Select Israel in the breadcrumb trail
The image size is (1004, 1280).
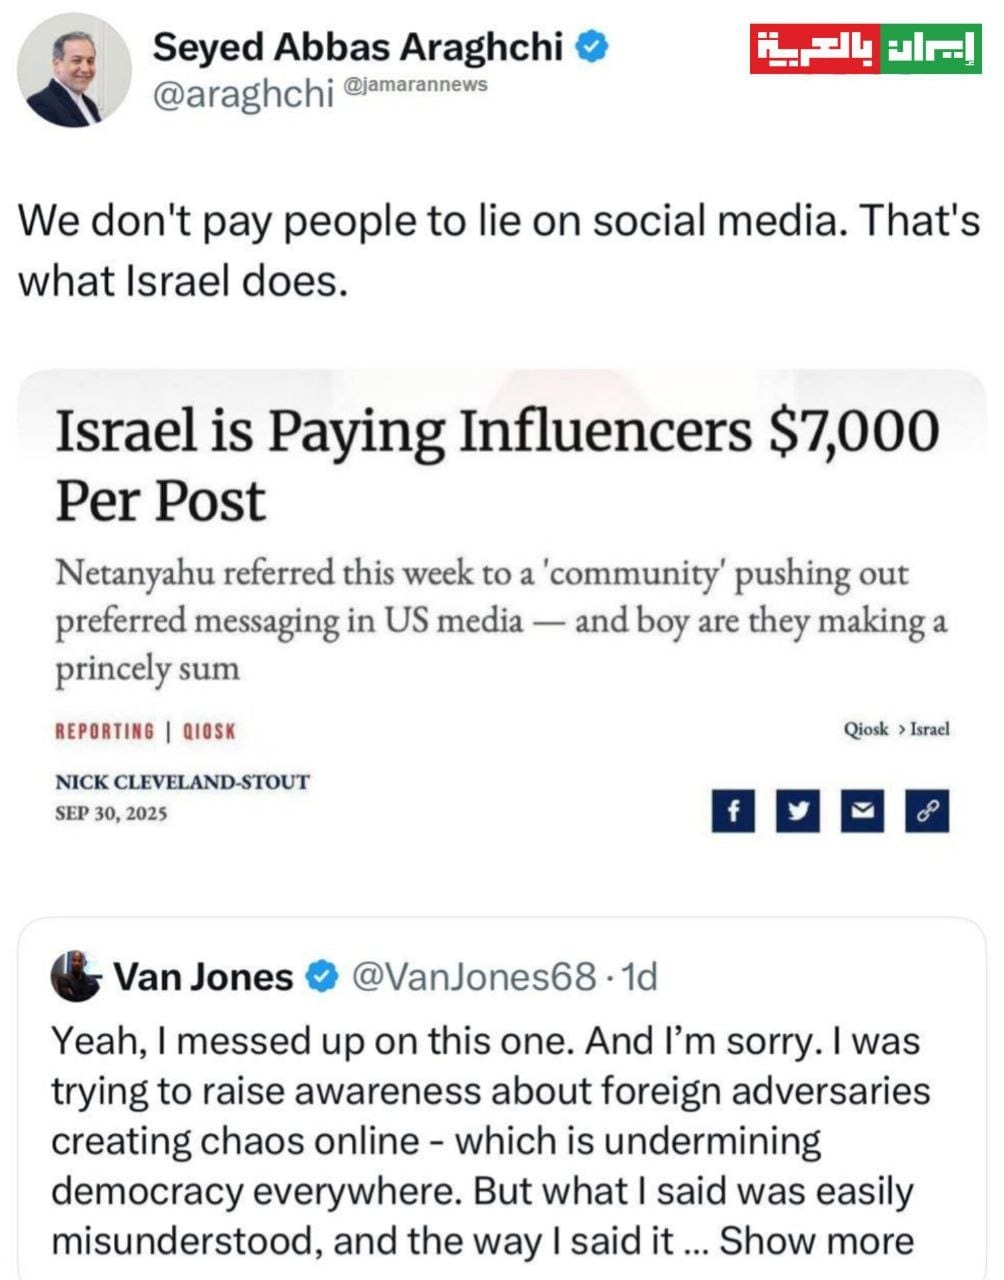(930, 729)
